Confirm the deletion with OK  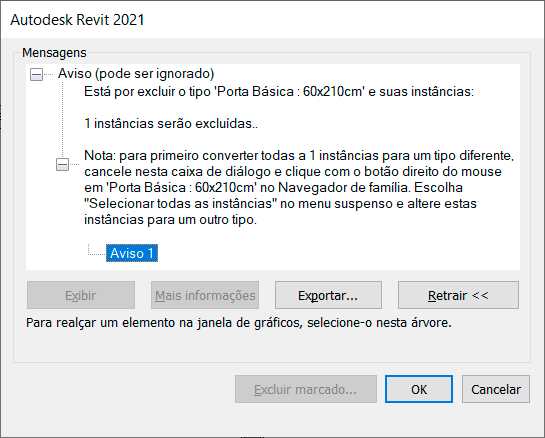[x=419, y=389]
